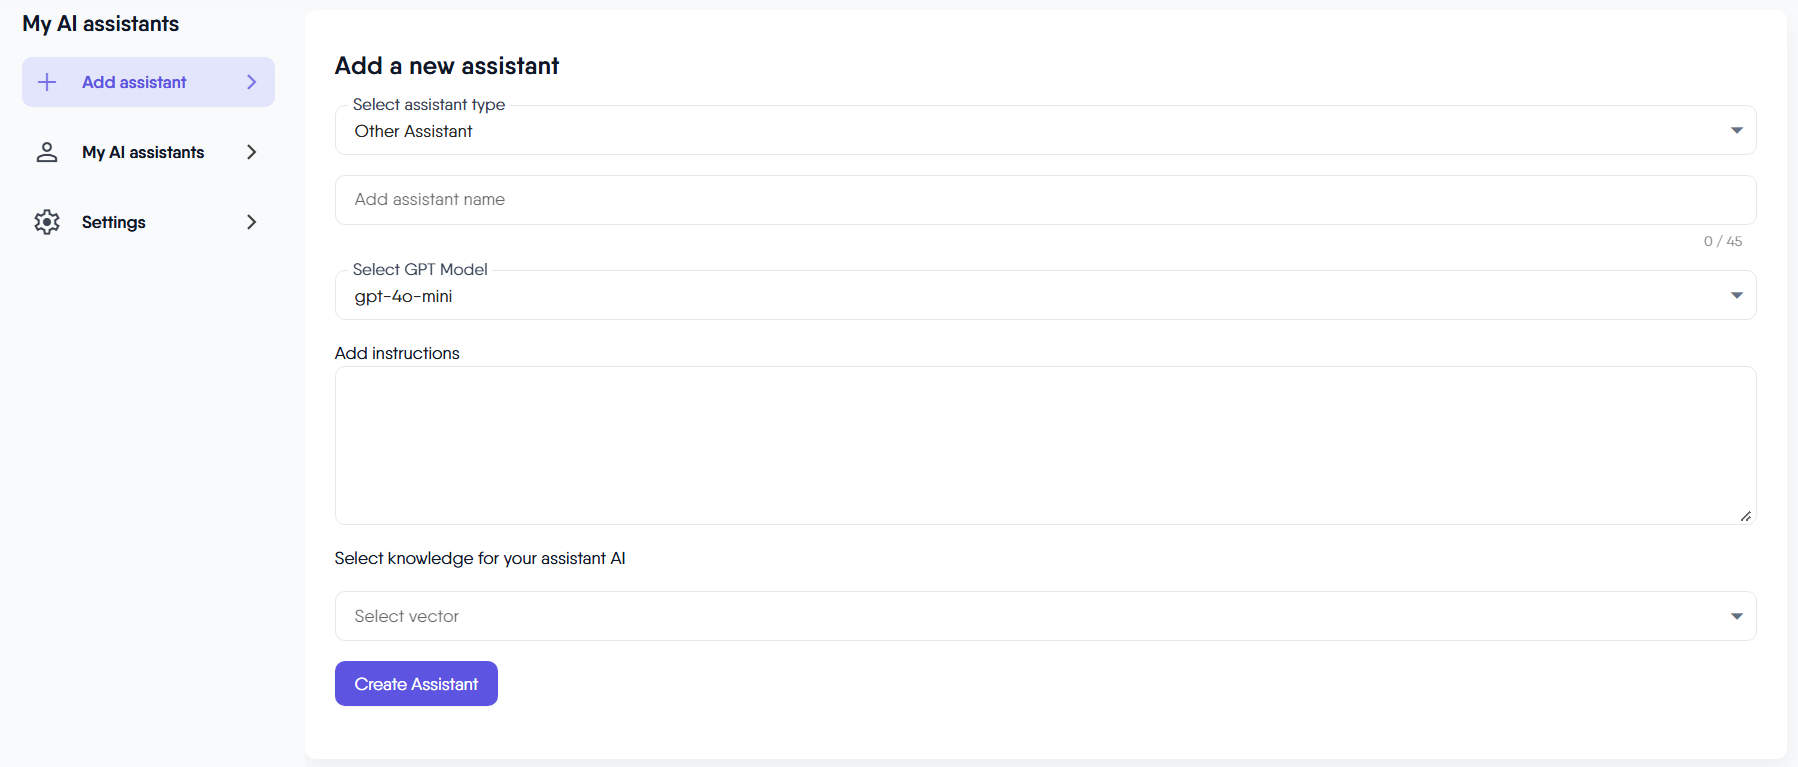Click the Settings gear icon
This screenshot has width=1798, height=767.
click(x=47, y=222)
